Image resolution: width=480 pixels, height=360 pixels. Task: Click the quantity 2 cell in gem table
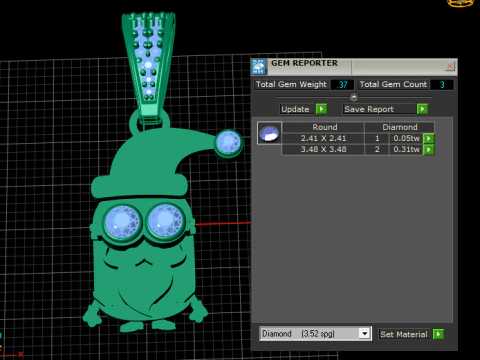coord(377,149)
